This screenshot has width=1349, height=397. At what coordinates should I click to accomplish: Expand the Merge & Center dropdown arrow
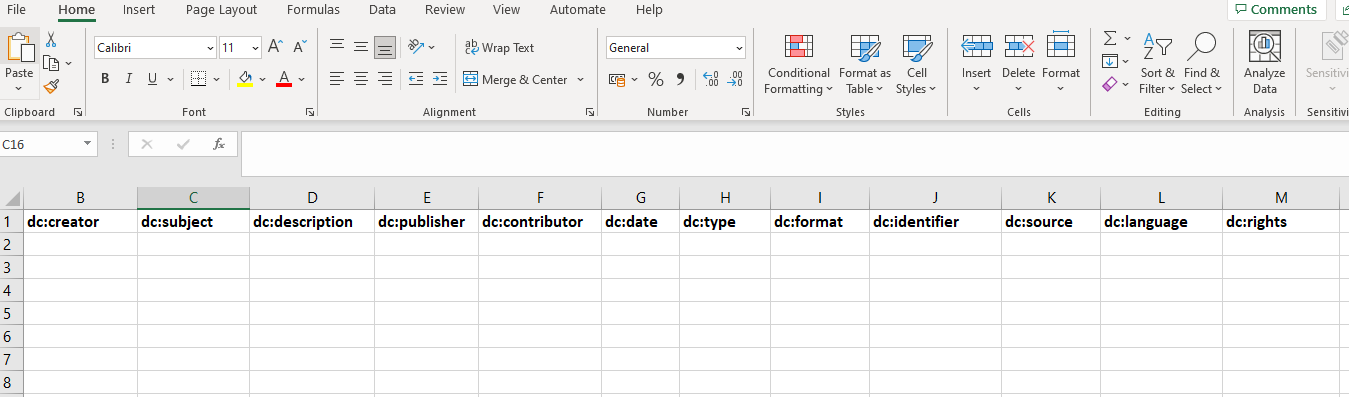[x=580, y=79]
